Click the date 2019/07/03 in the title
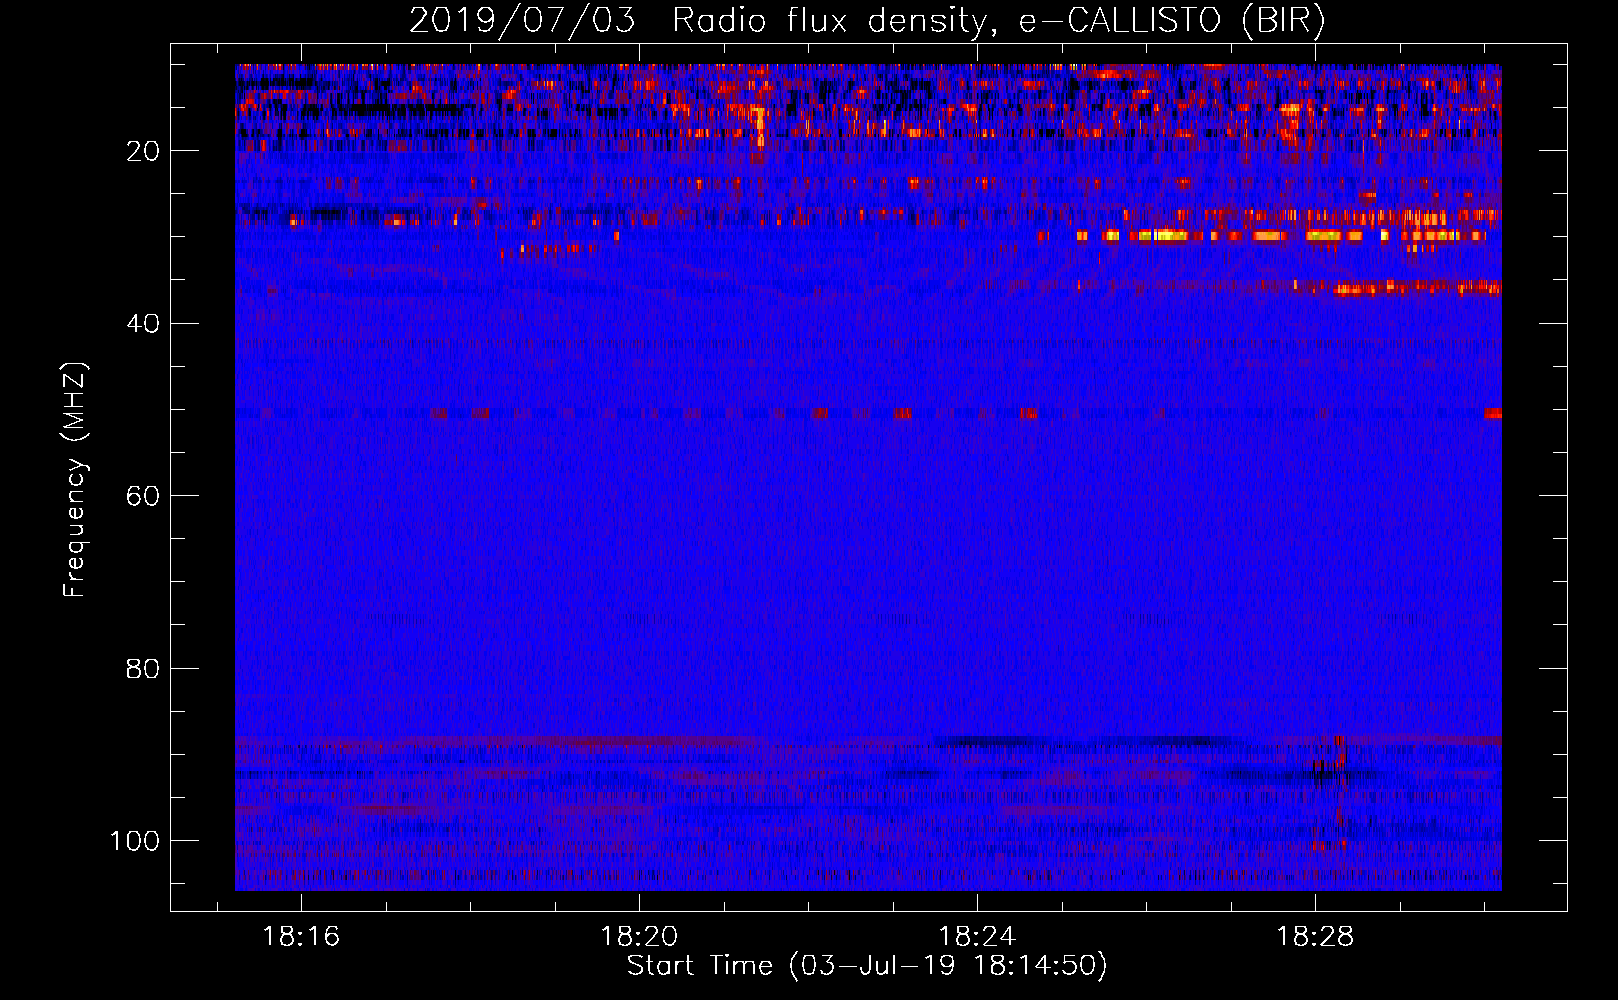This screenshot has height=1000, width=1618. pos(522,21)
